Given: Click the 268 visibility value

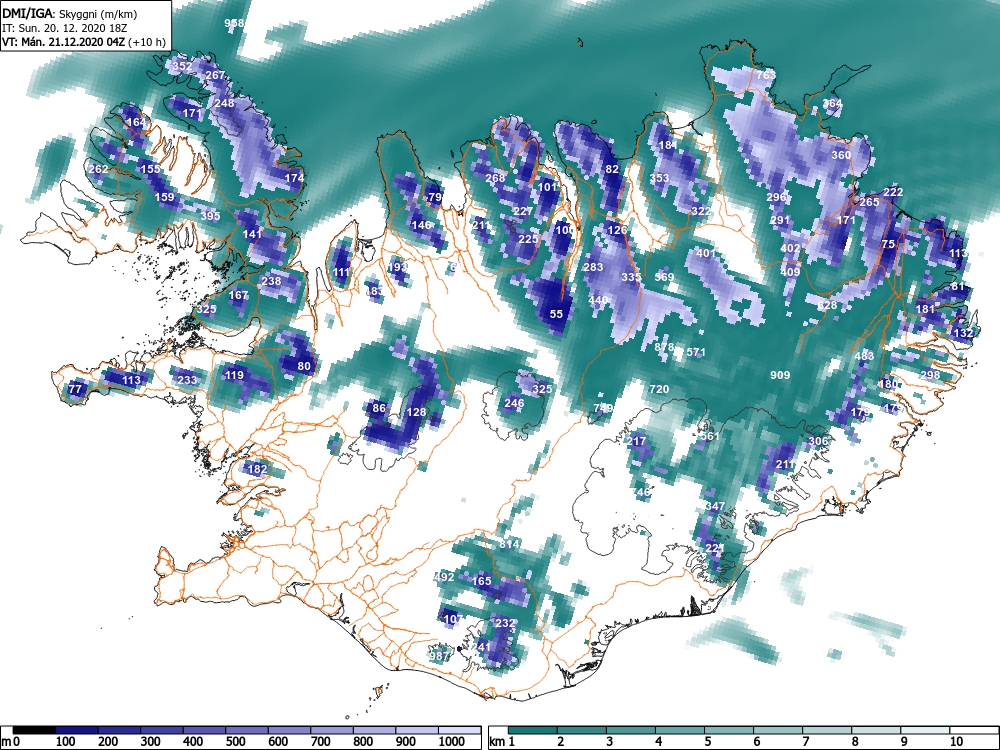Looking at the screenshot, I should pos(495,178).
